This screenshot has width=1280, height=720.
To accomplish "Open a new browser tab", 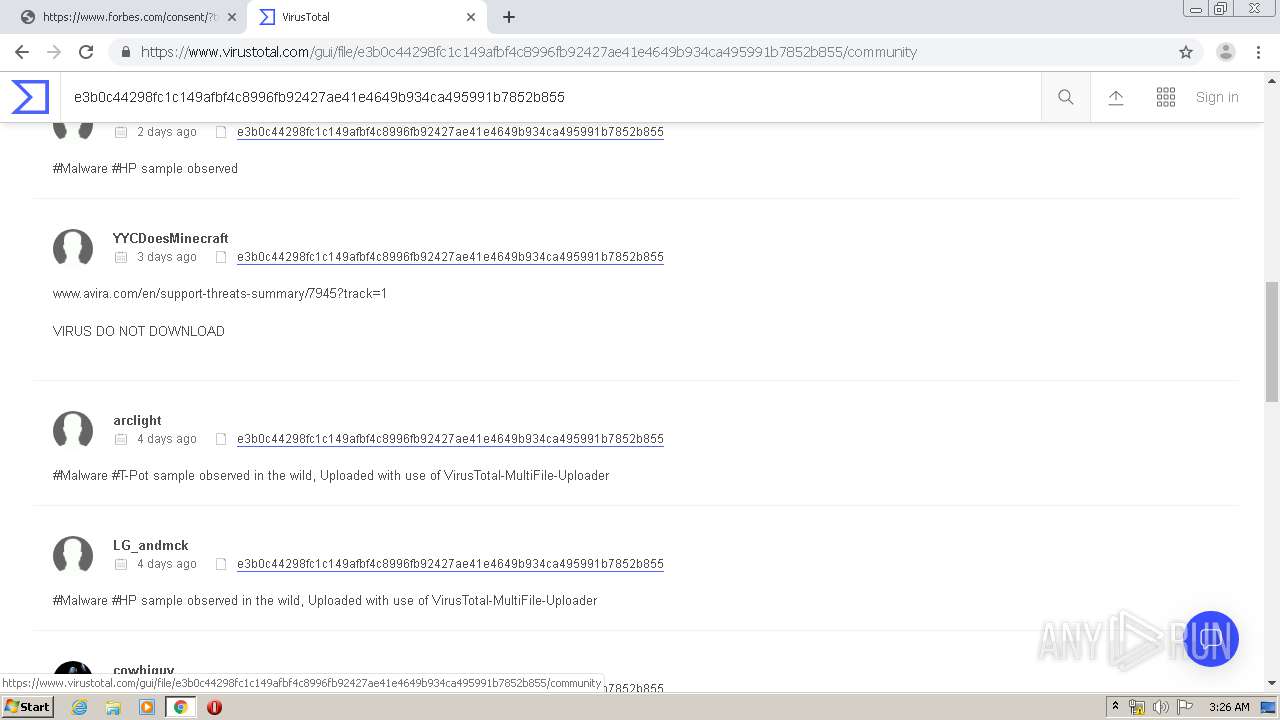I will [x=509, y=17].
